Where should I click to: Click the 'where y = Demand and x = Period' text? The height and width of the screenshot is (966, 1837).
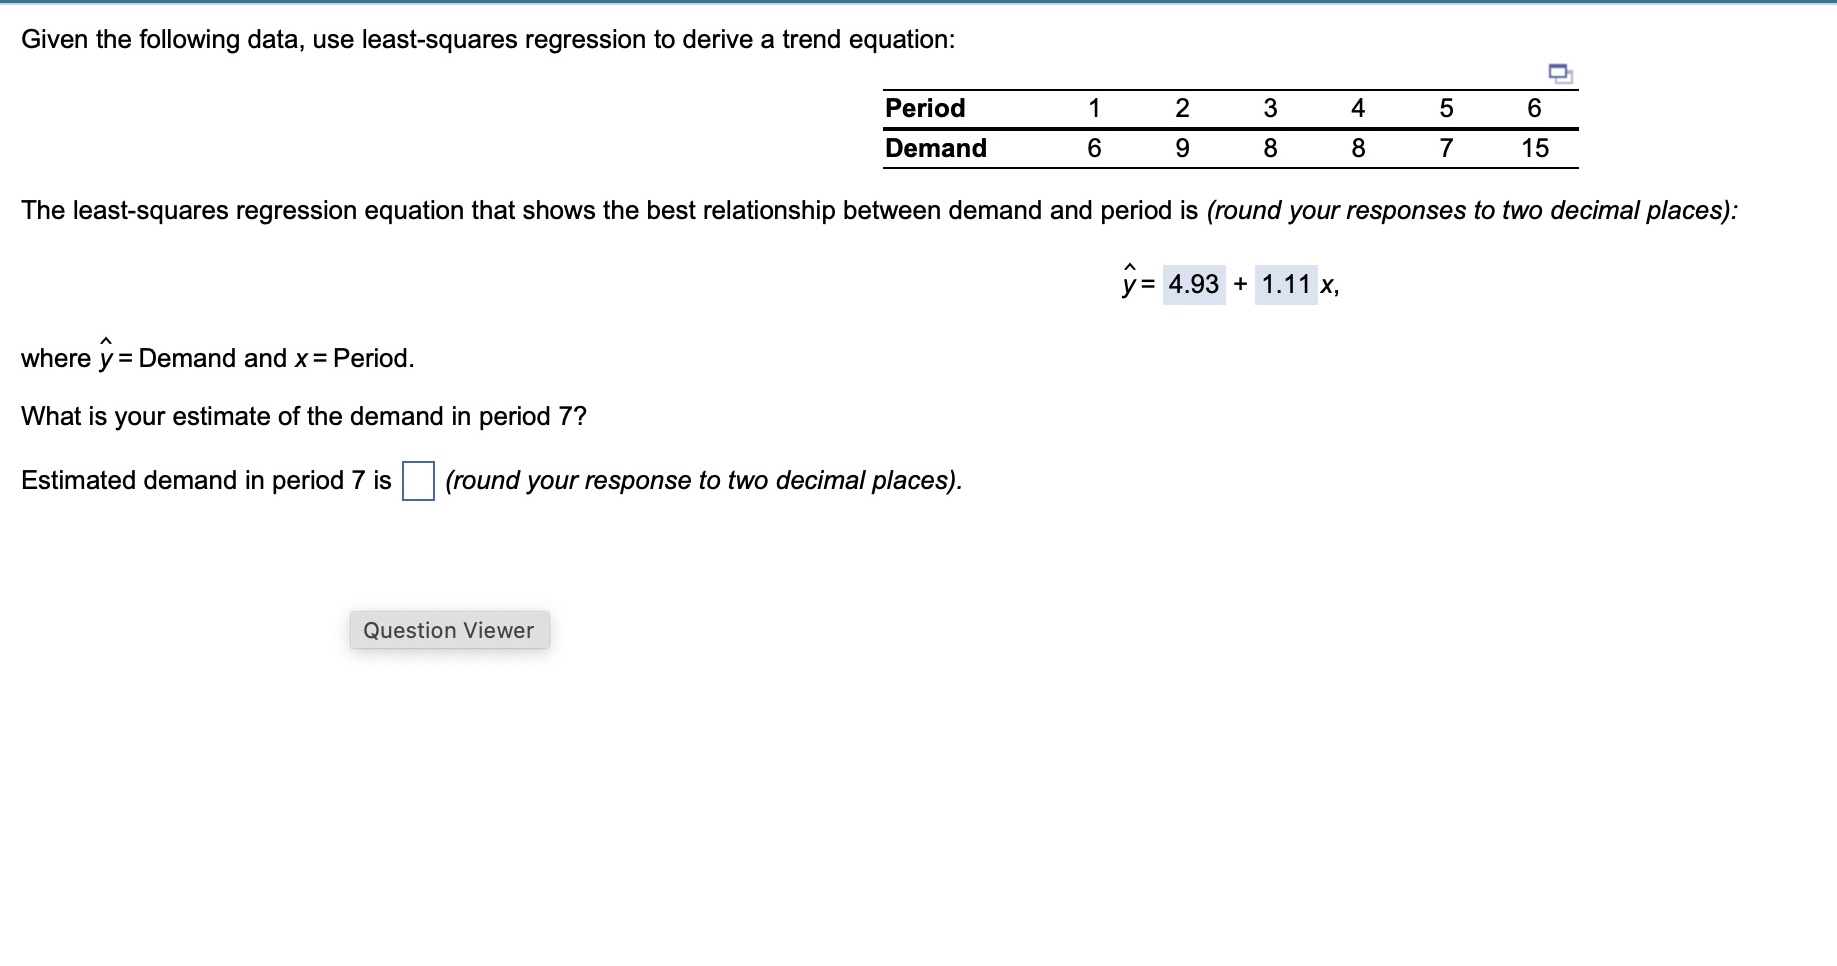(x=216, y=357)
